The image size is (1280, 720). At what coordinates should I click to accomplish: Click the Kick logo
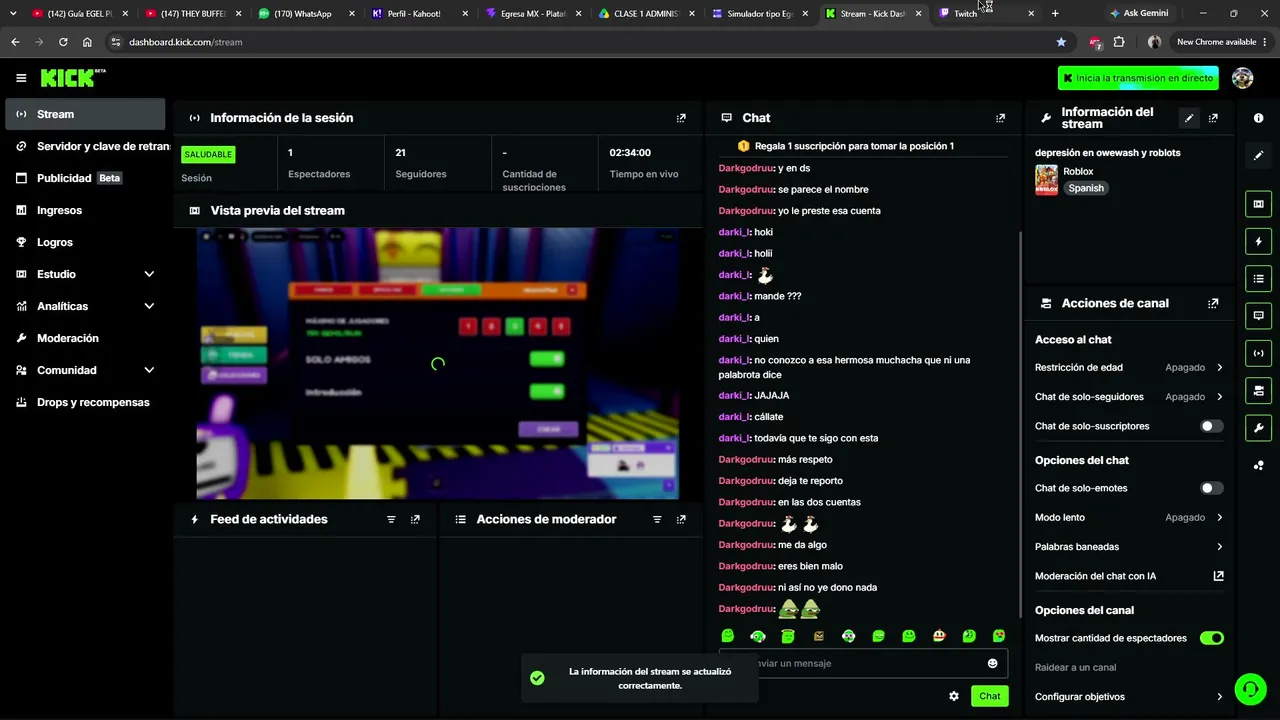tap(72, 78)
